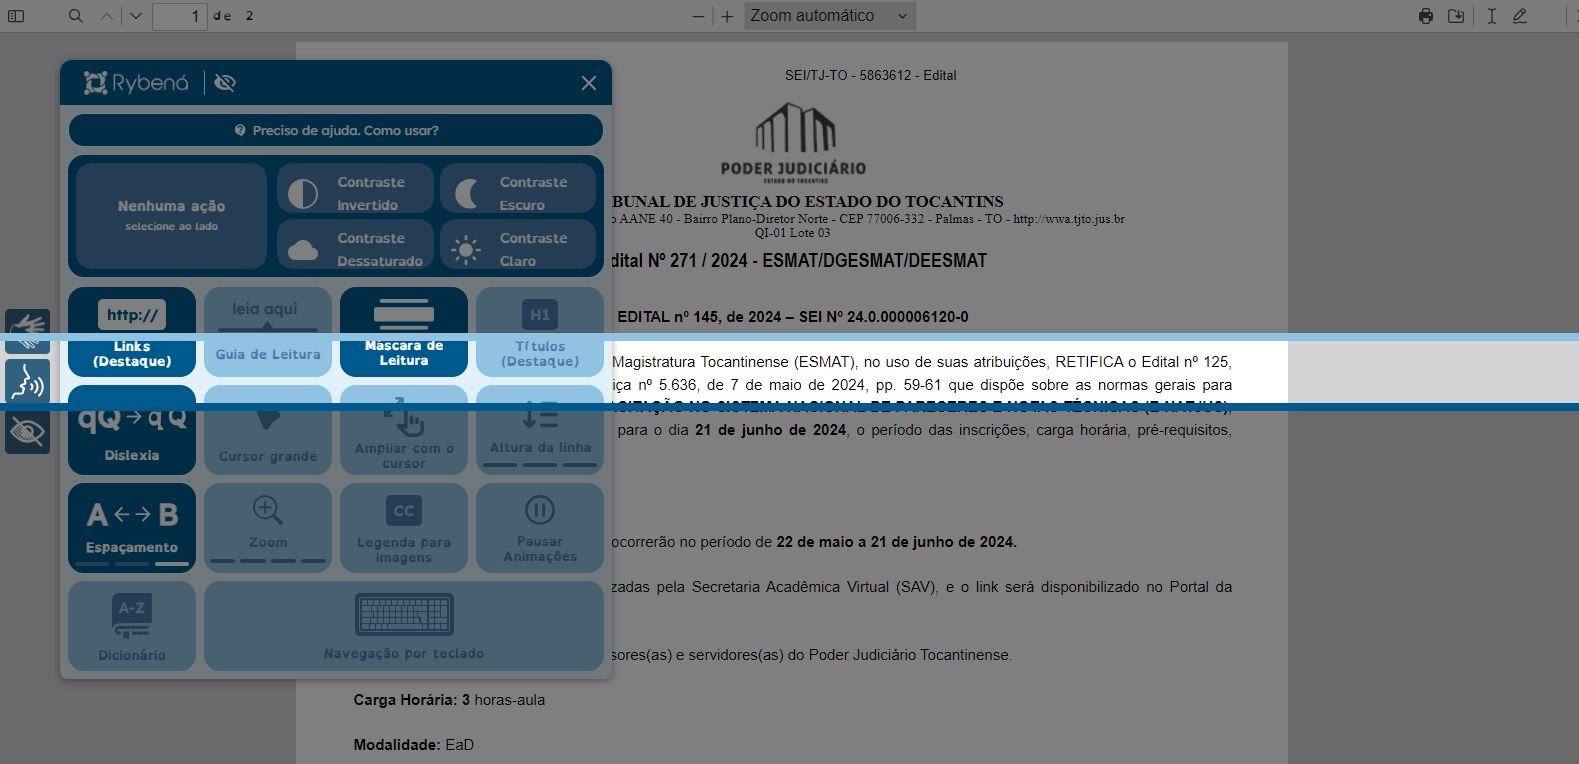Toggle the PDF viewer sidebar
Screen dimensions: 1579x764
16,16
